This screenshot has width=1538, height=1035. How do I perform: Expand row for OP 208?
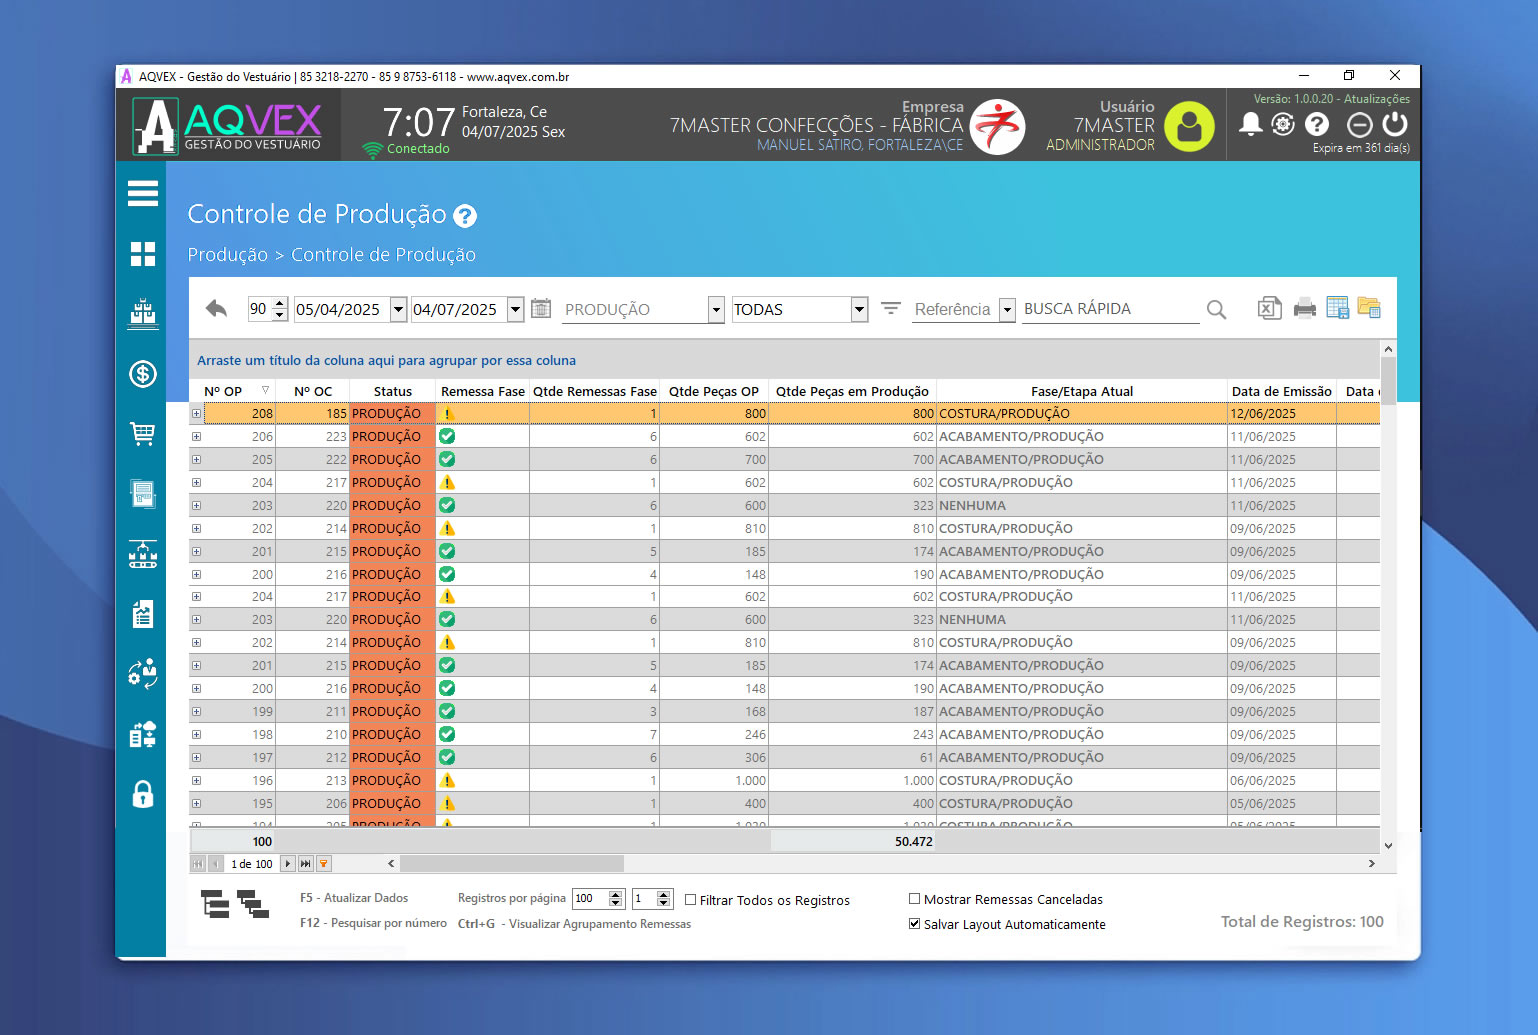click(x=197, y=414)
